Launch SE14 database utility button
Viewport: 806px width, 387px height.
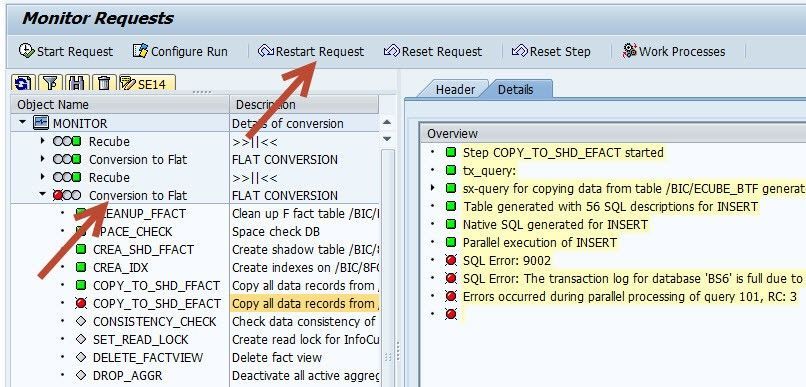coord(147,83)
